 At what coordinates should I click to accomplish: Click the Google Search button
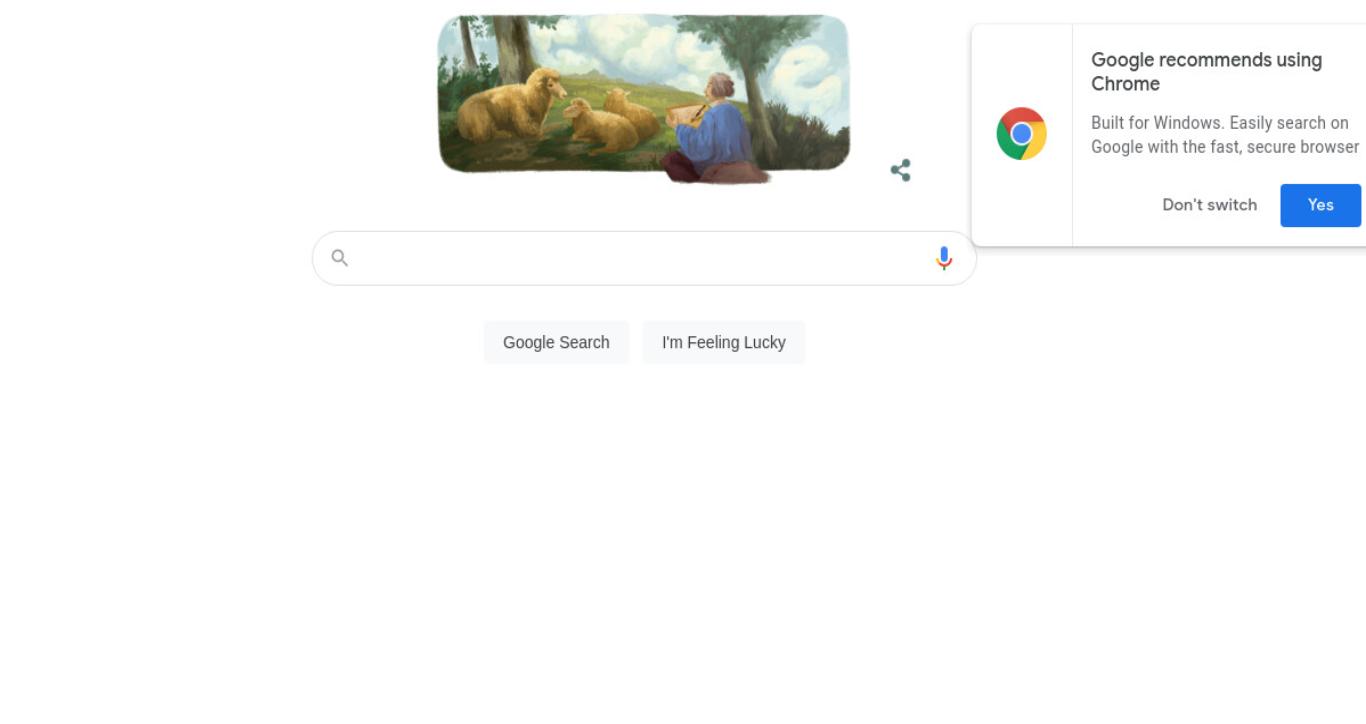556,342
